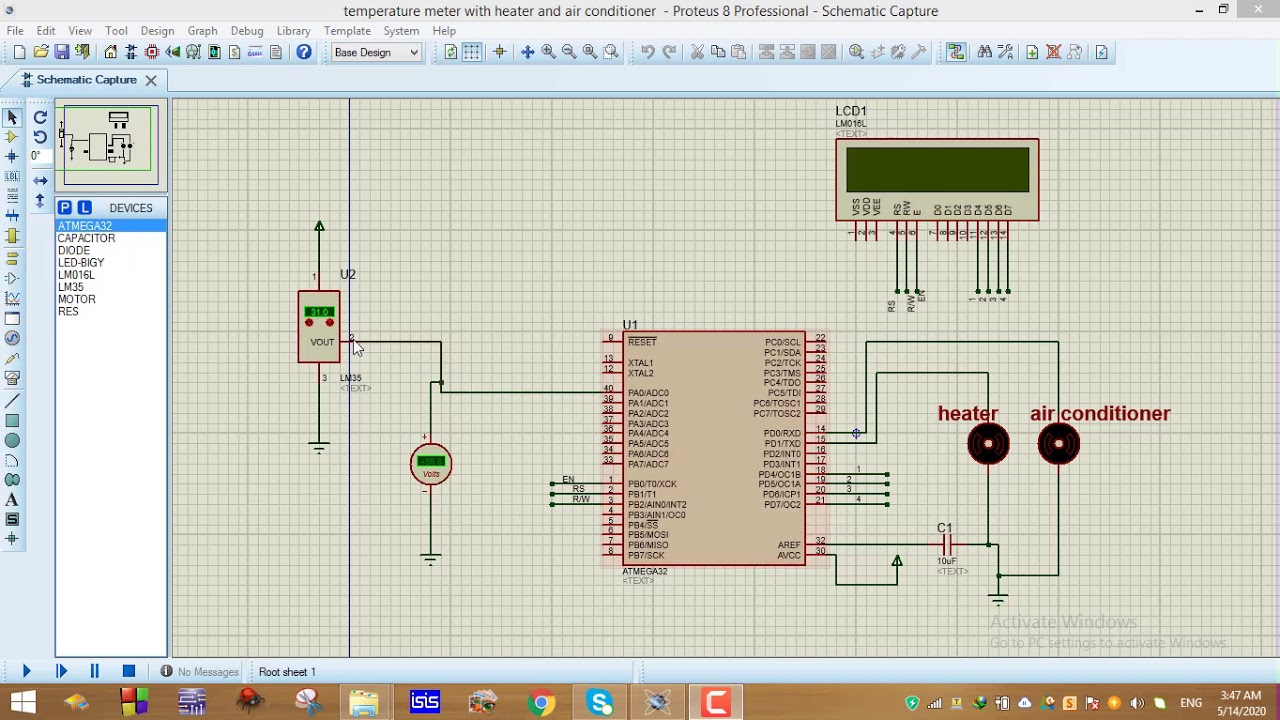Screen dimensions: 1280x720
Task: Click the Pause simulation button
Action: click(95, 672)
